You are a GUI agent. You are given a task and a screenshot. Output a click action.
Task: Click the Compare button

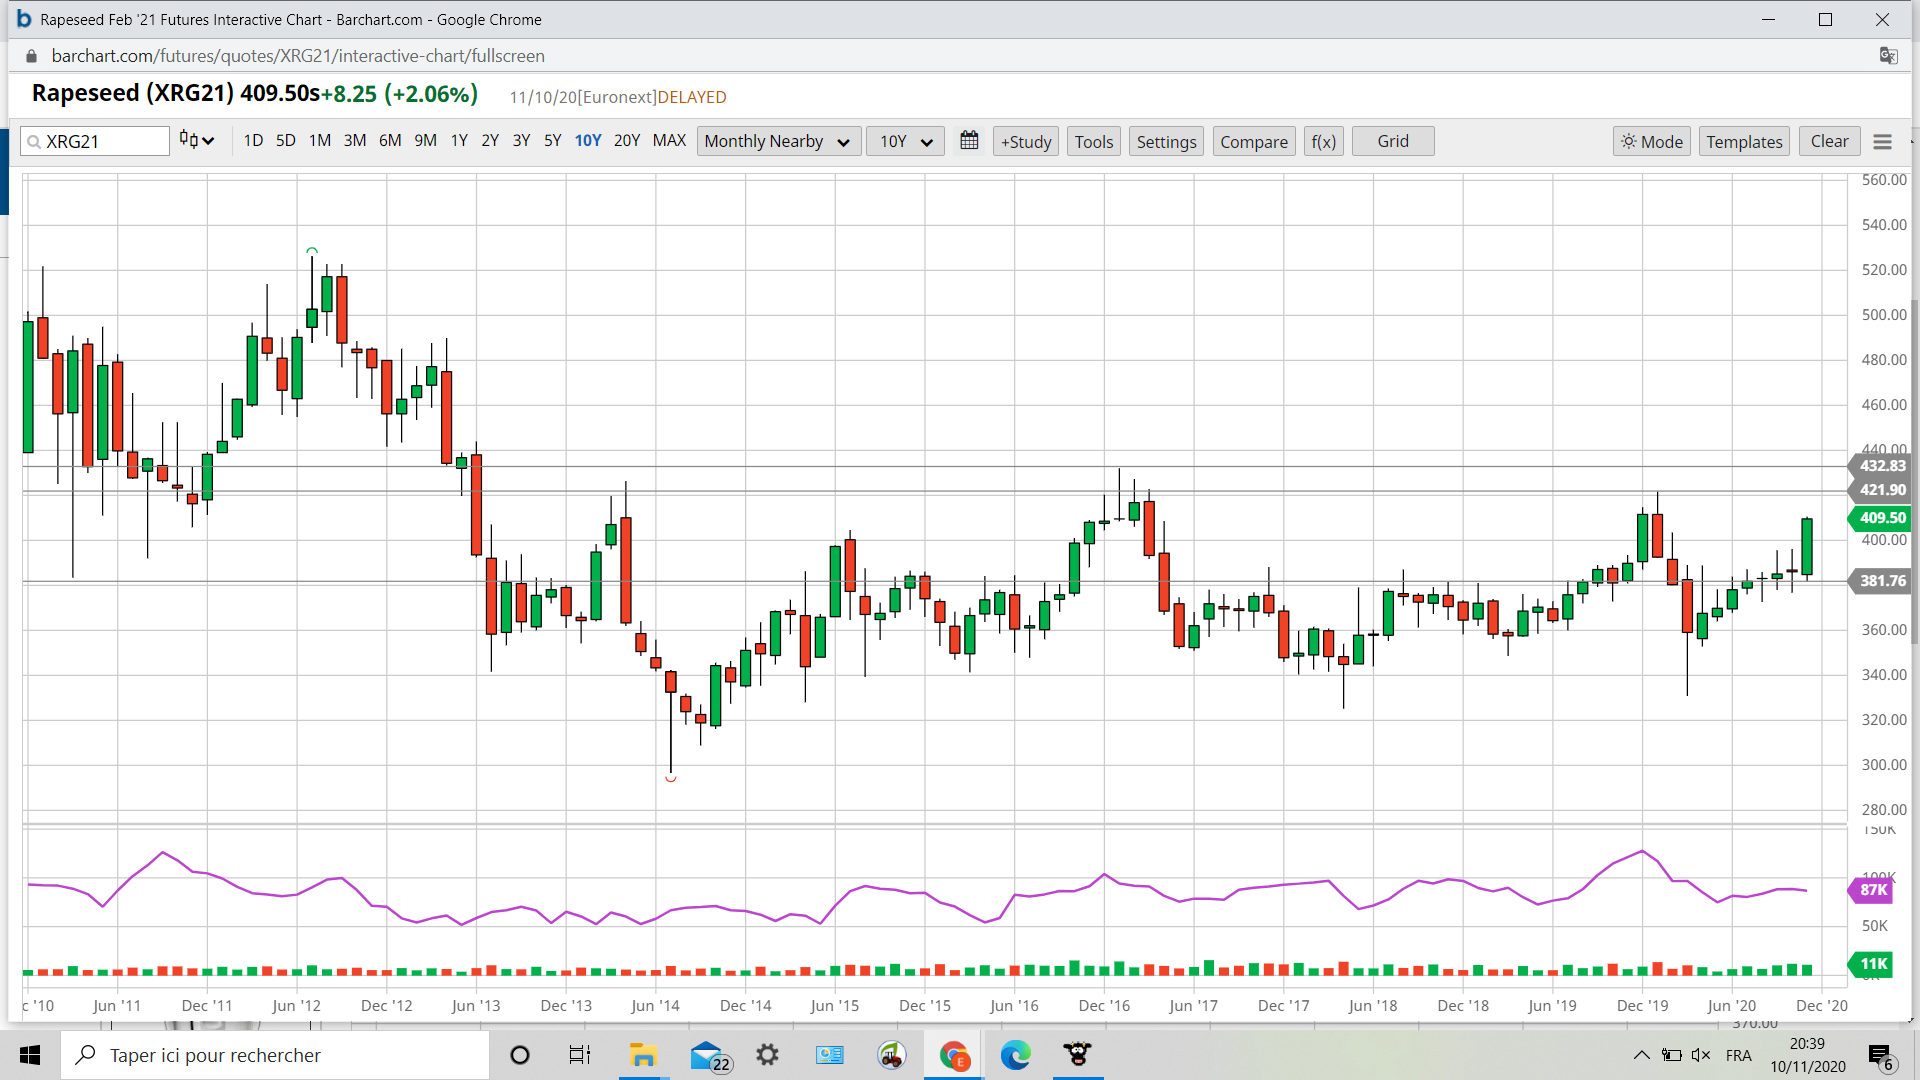pos(1253,142)
